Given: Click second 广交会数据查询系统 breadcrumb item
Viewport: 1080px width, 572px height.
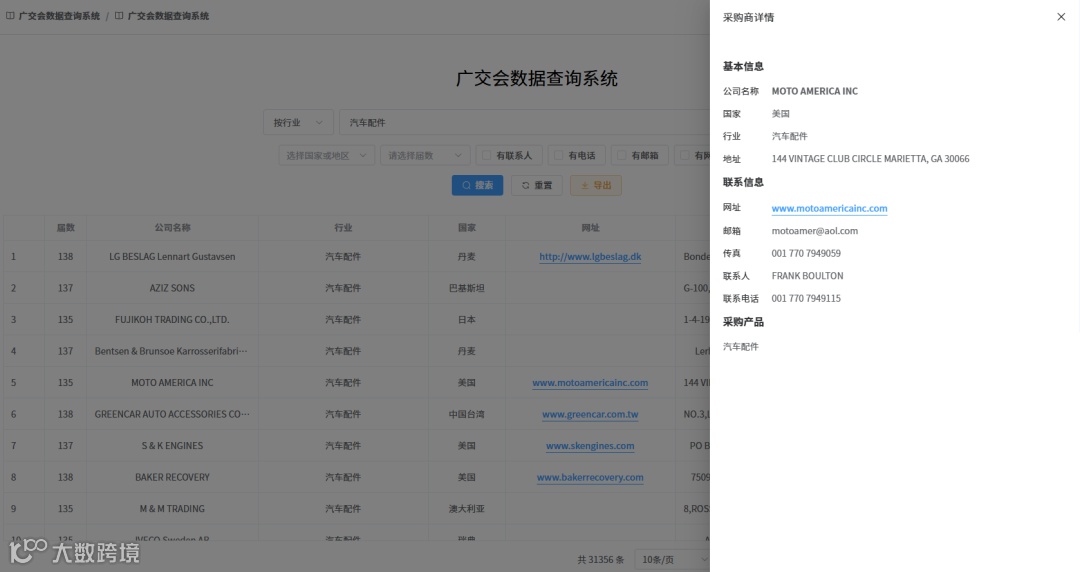Looking at the screenshot, I should click(x=168, y=16).
